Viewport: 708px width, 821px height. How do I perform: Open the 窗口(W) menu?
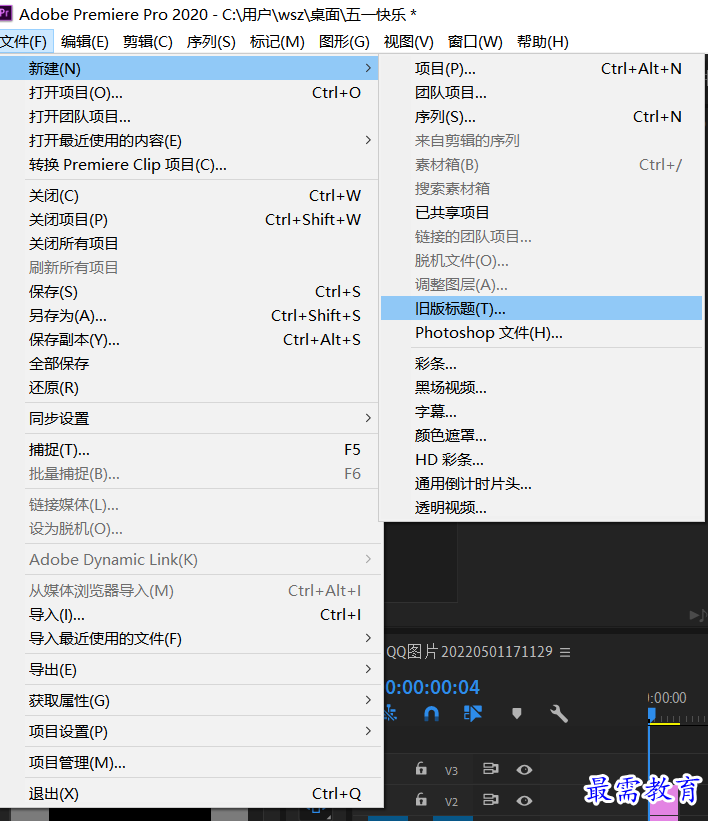[475, 41]
